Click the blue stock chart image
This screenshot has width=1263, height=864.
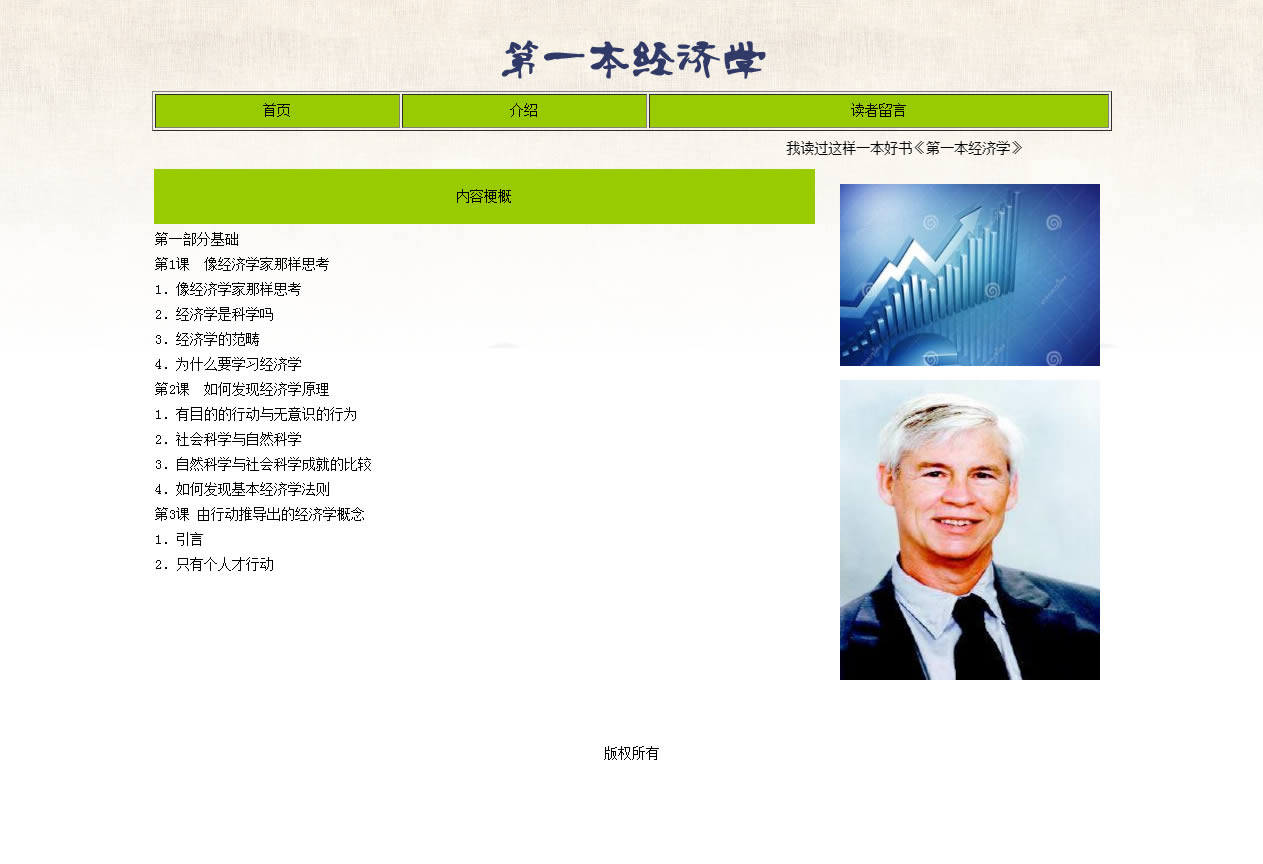coord(969,275)
